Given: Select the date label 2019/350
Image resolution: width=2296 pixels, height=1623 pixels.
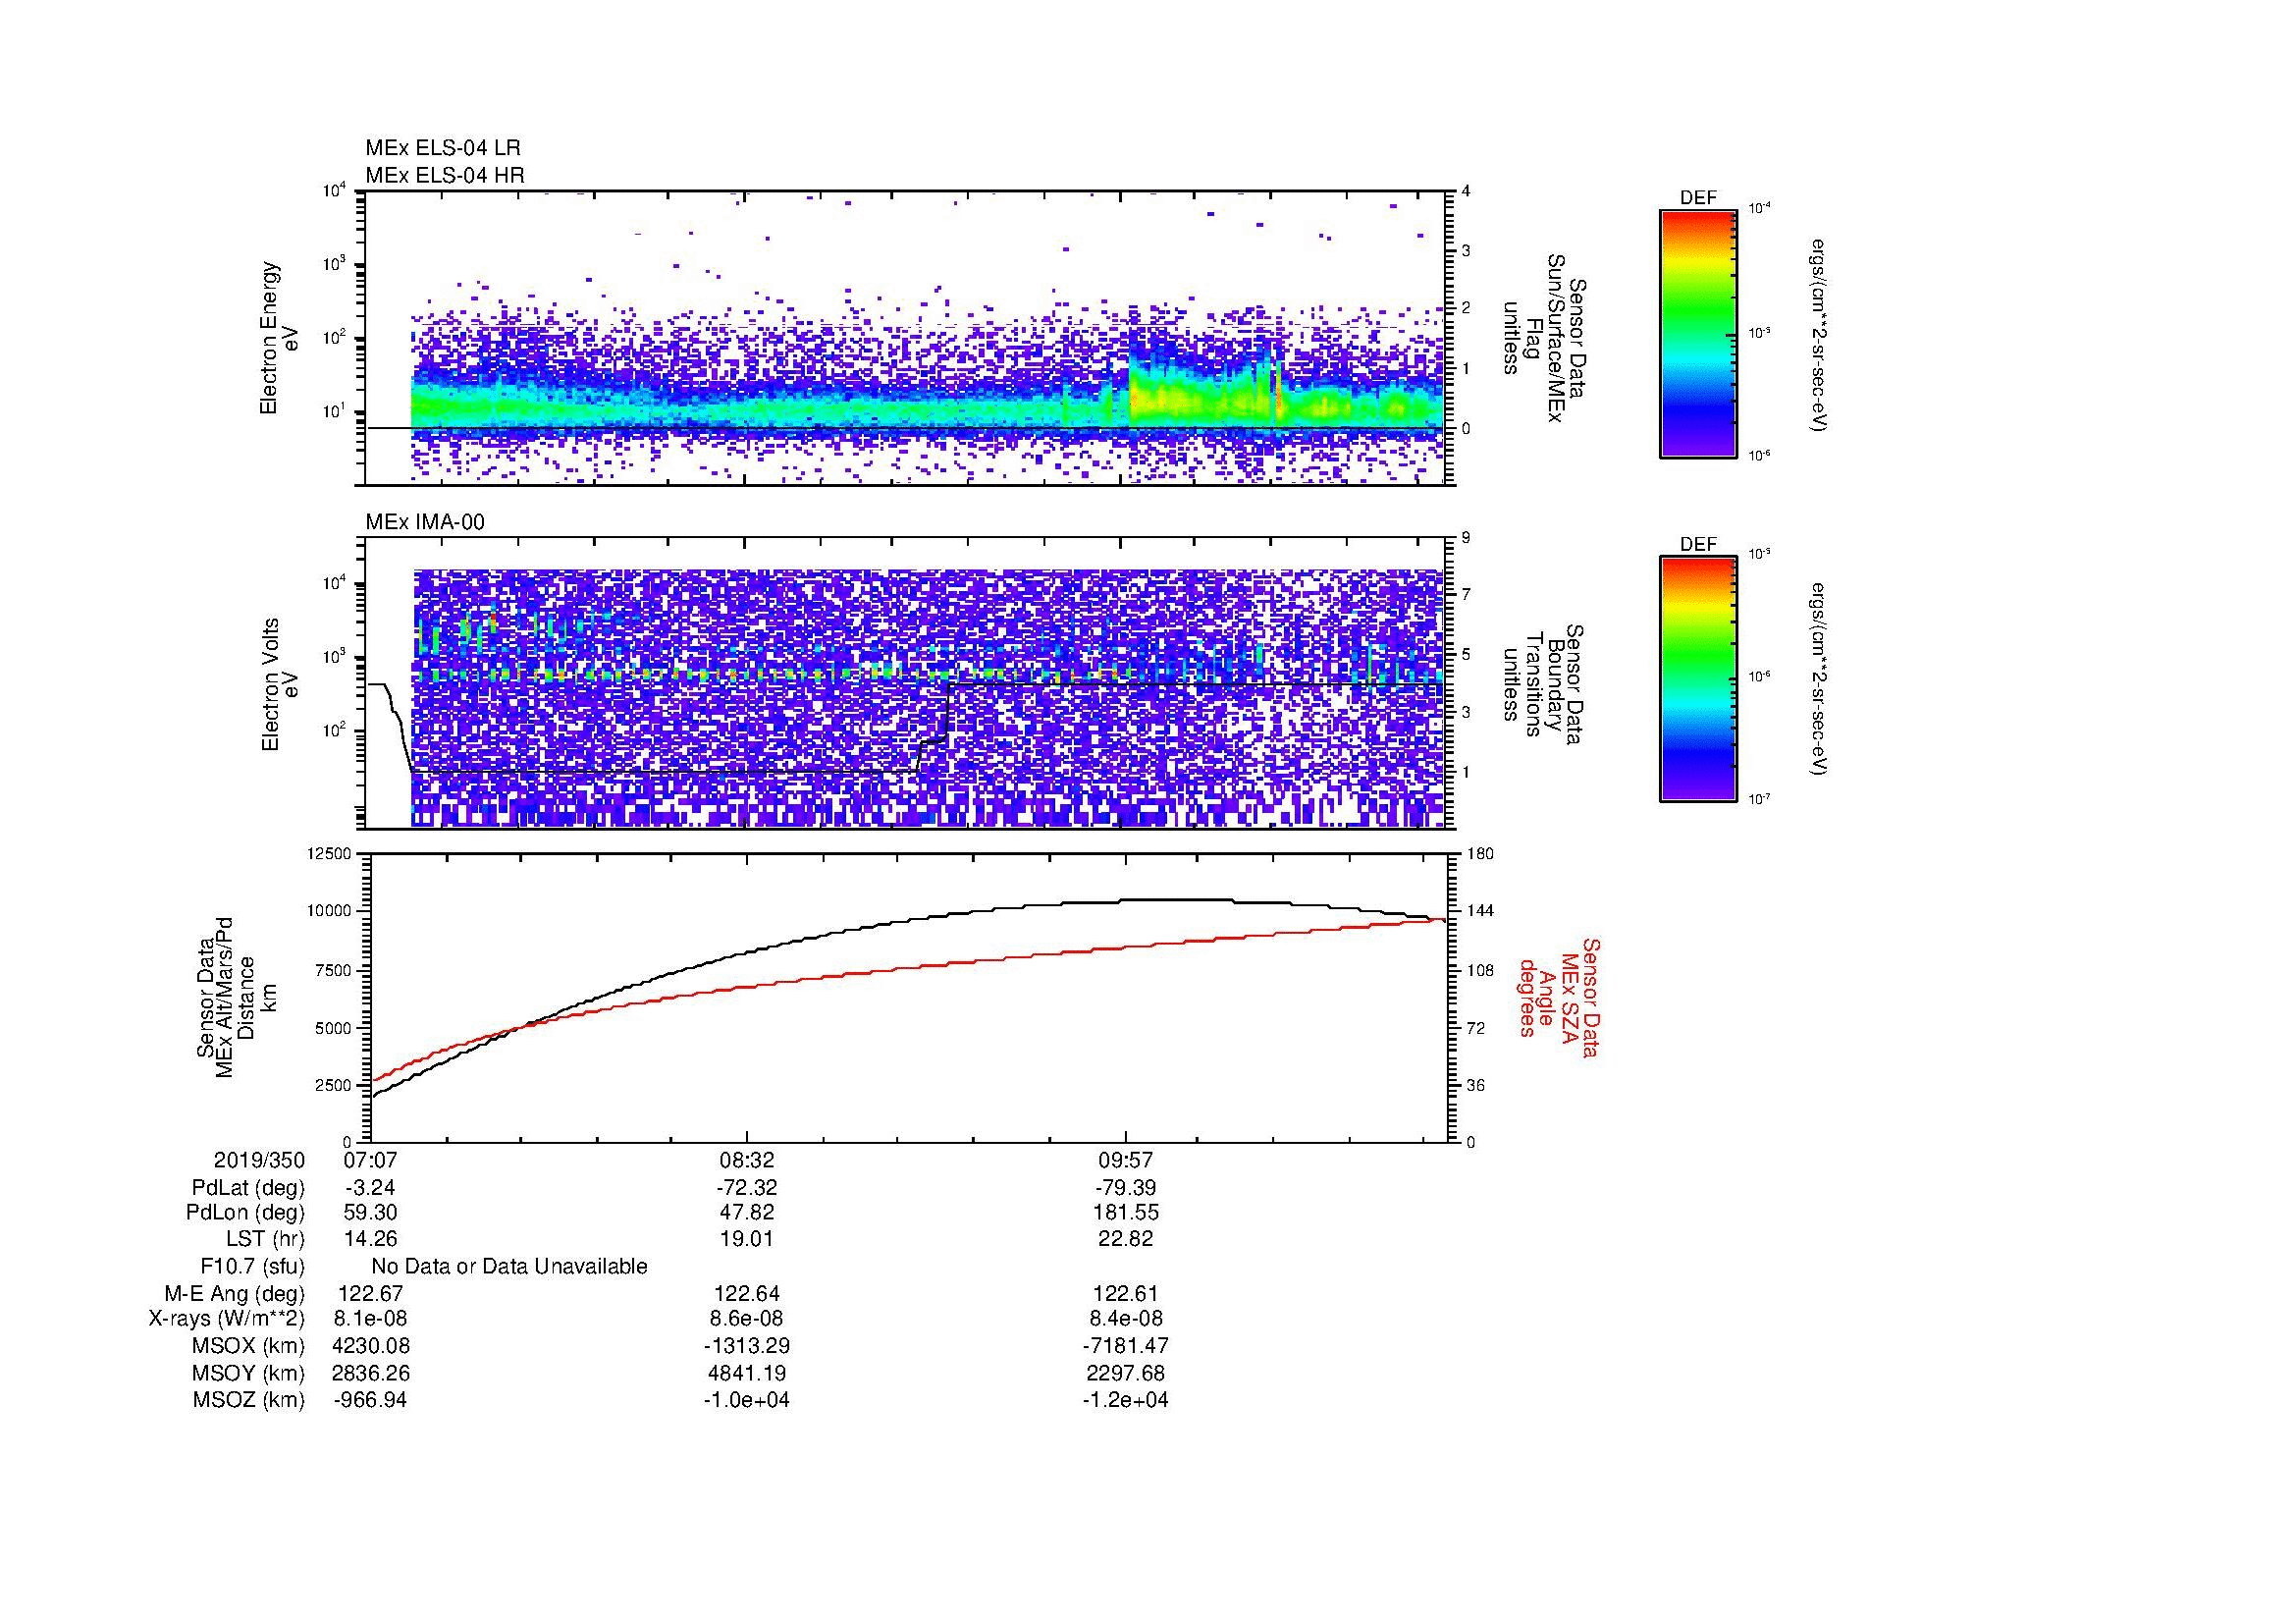Looking at the screenshot, I should 259,1160.
